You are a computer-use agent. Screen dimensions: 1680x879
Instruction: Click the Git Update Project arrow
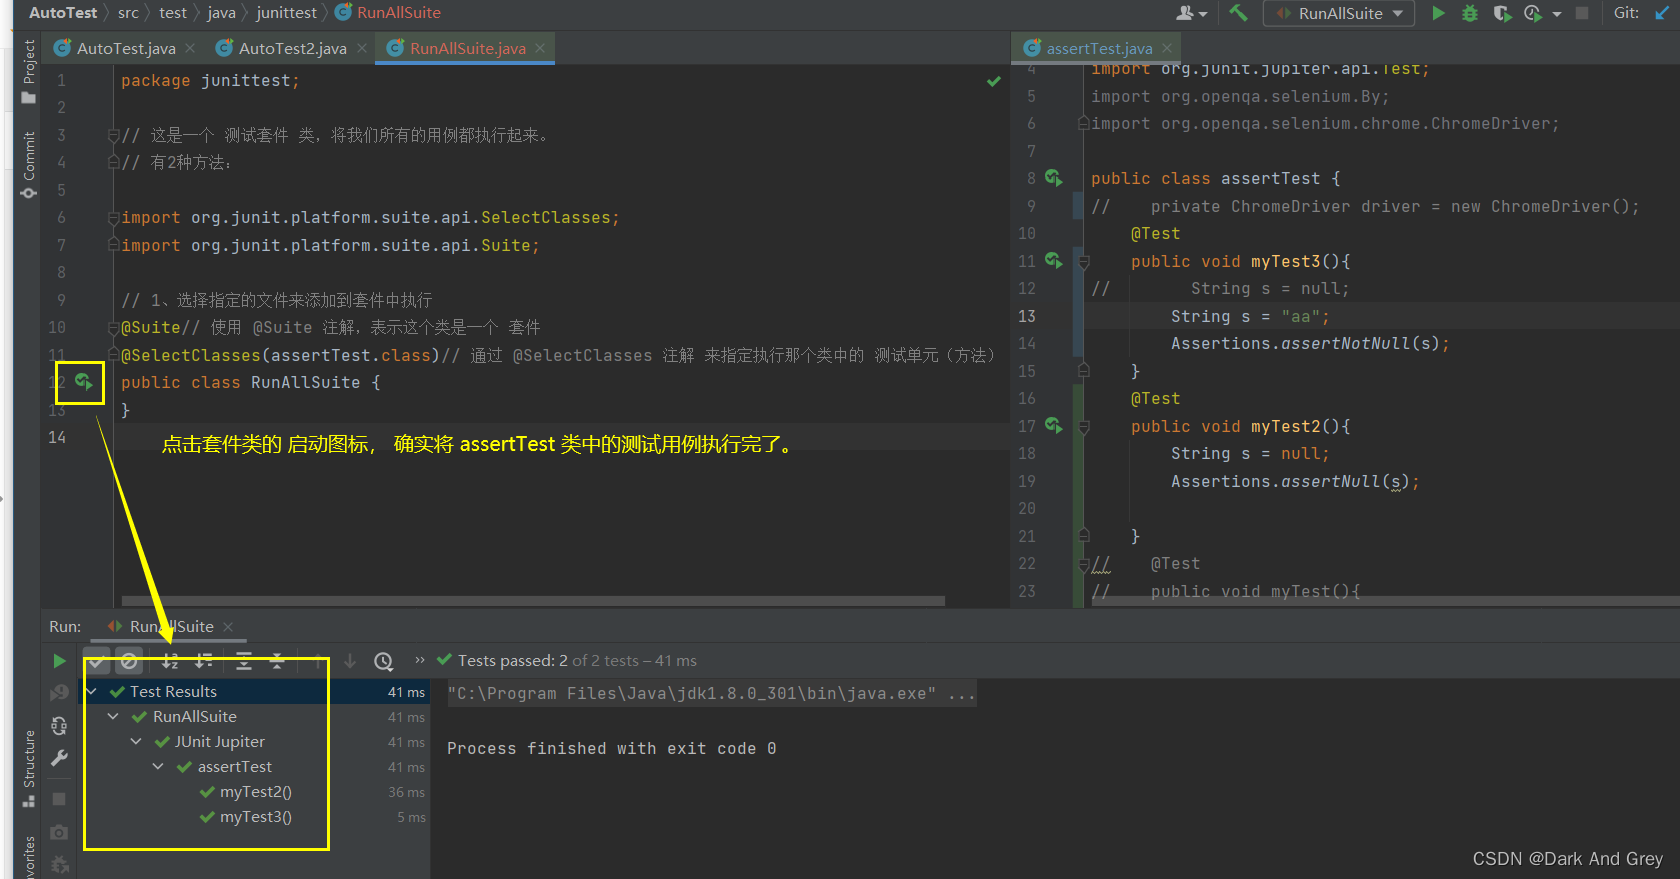[x=1661, y=13]
